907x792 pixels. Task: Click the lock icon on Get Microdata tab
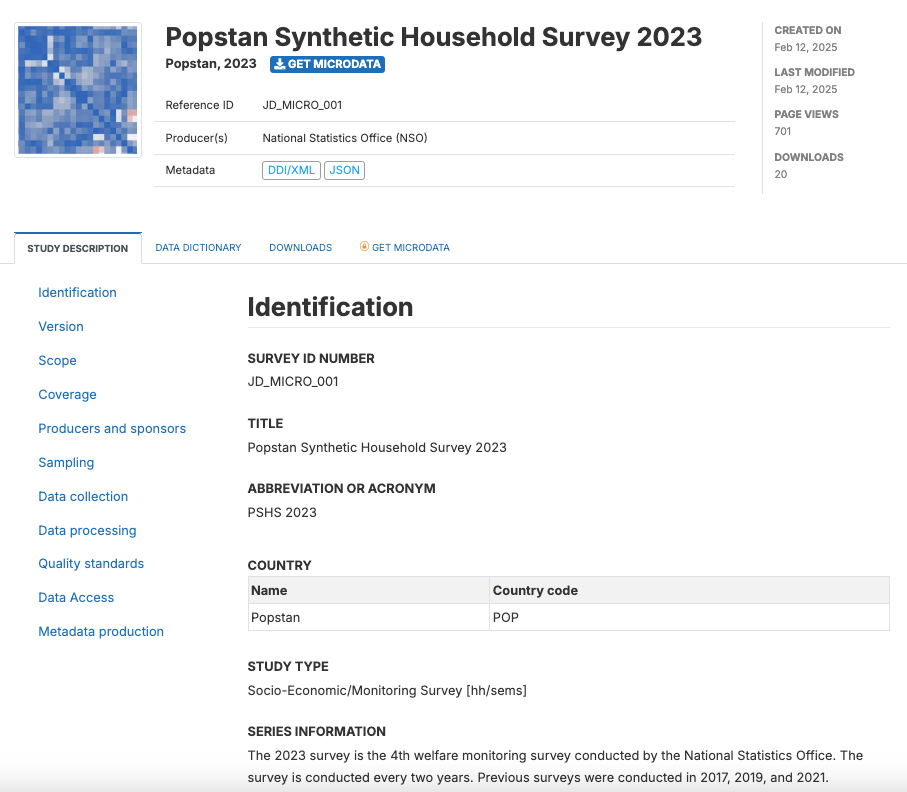pos(364,247)
